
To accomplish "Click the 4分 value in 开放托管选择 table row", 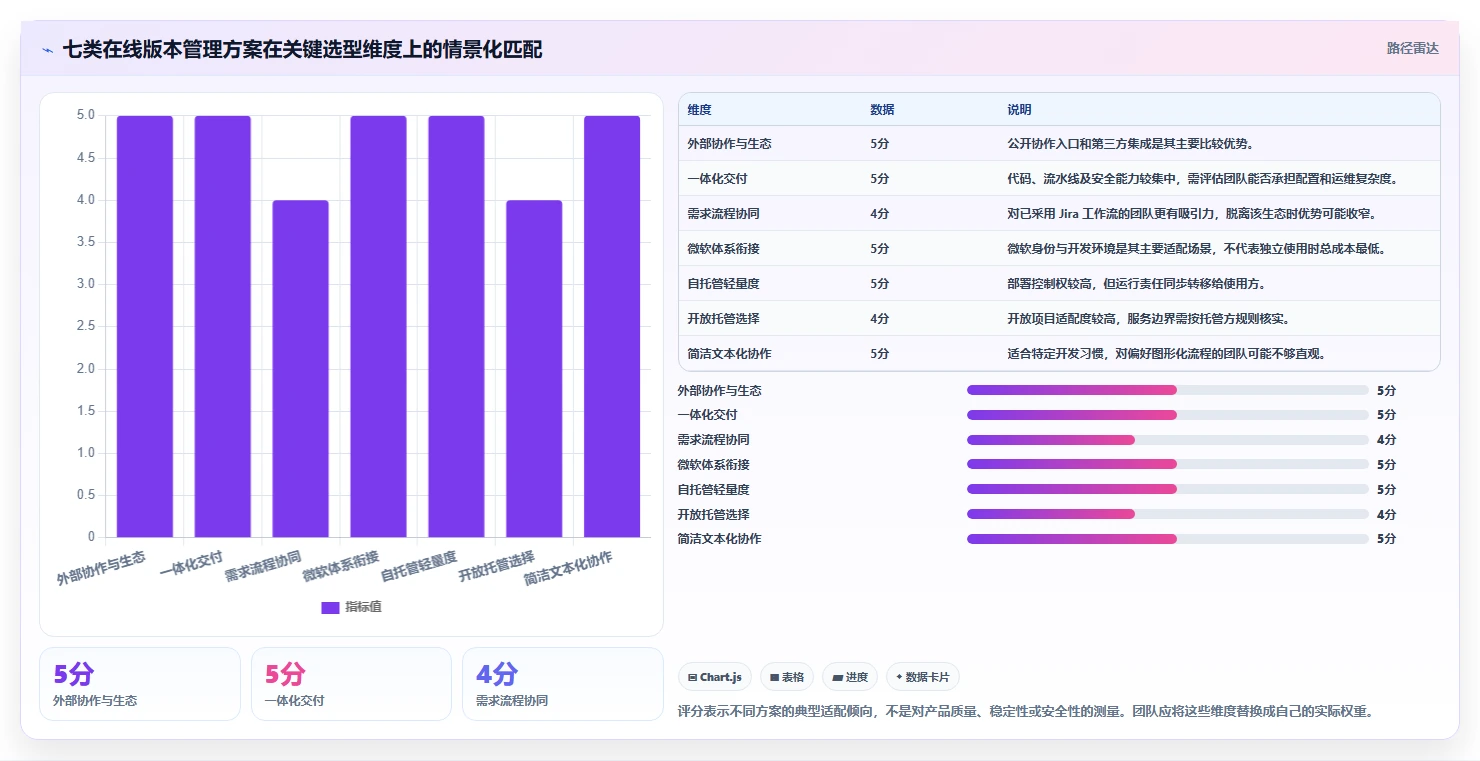I will pos(880,319).
